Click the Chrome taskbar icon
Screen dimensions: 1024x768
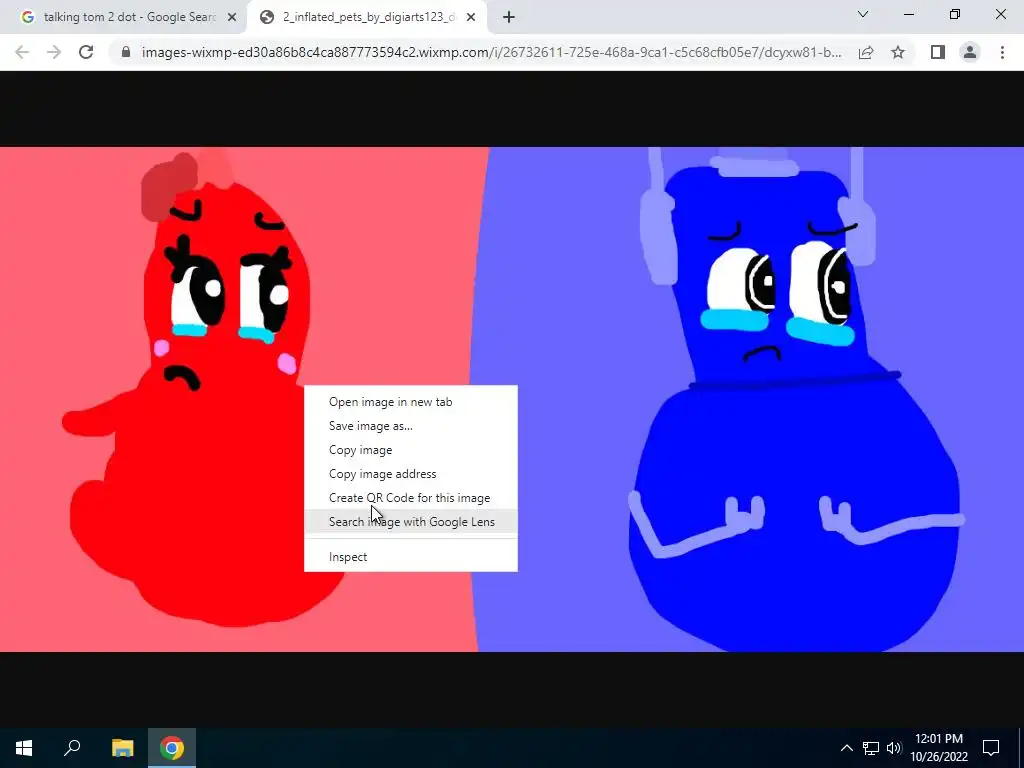172,748
